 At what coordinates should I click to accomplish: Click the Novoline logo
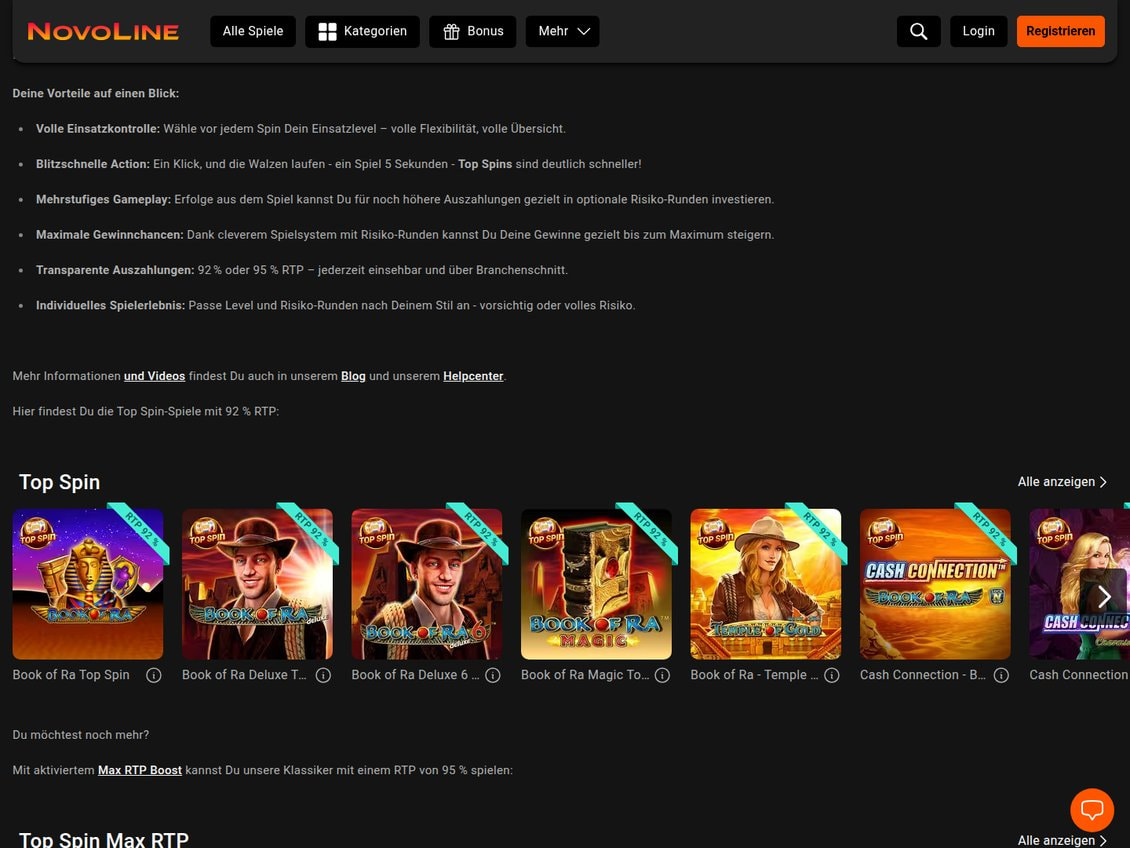tap(103, 32)
